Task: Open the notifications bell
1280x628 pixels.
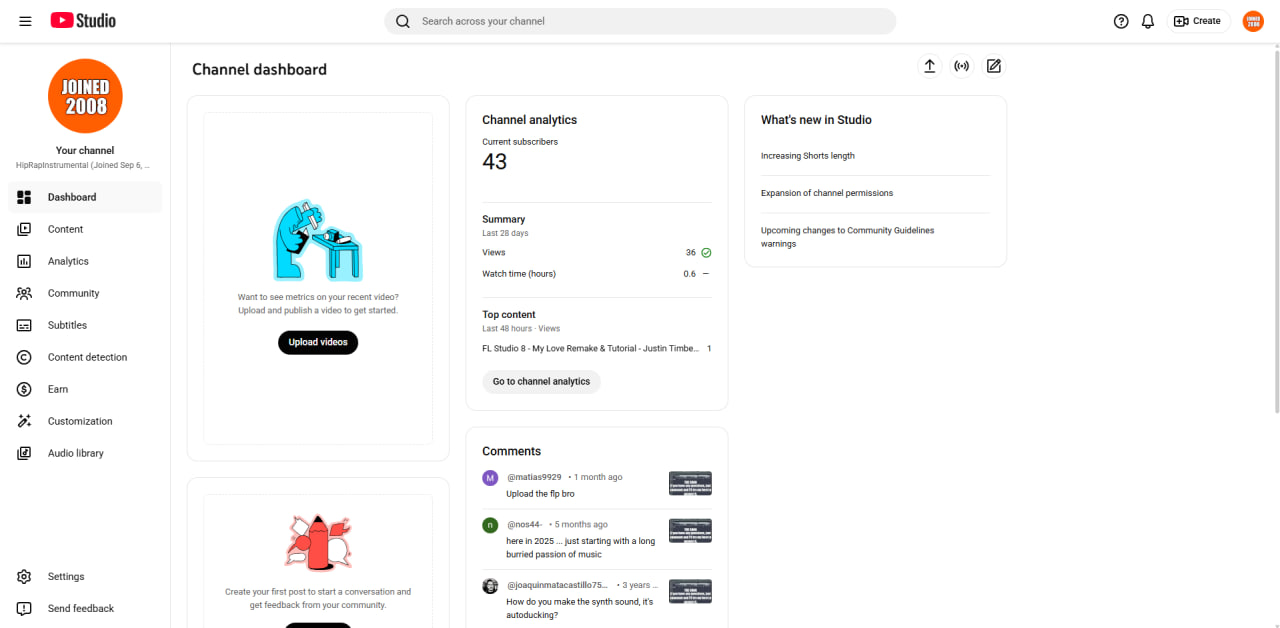Action: tap(1148, 21)
